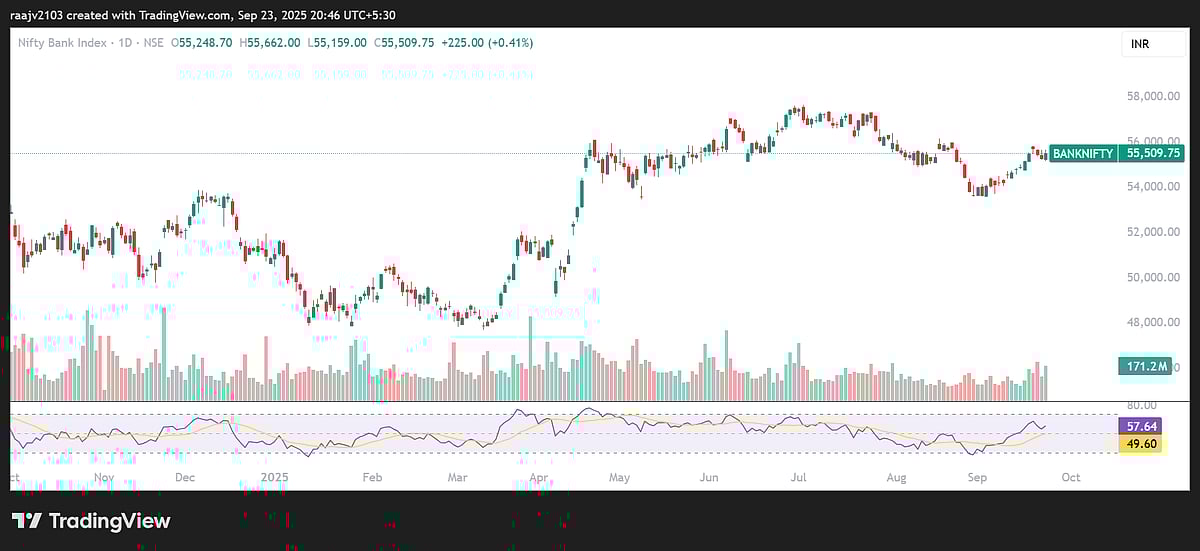Select the RSI value 57.64 label
The height and width of the screenshot is (551, 1200).
1142,426
